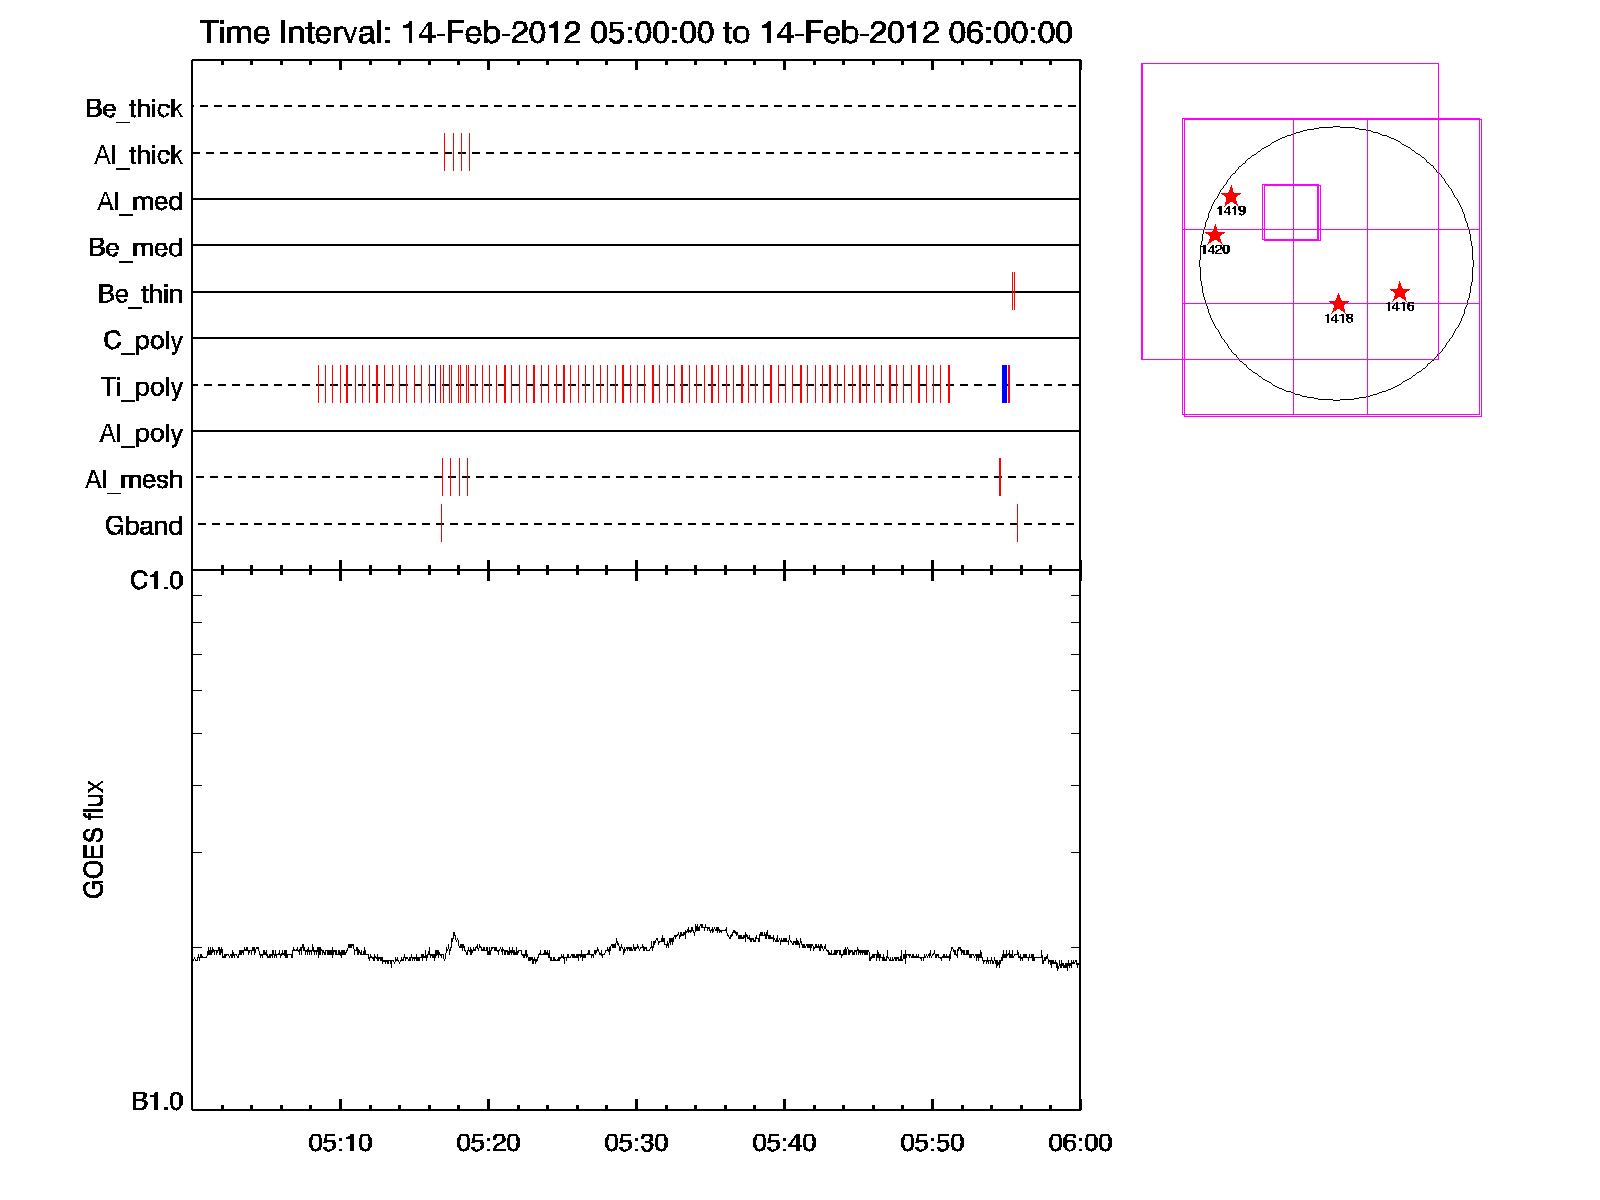Screen dimensions: 1600x1200
Task: Select the Ti_poly filter label
Action: (x=141, y=387)
